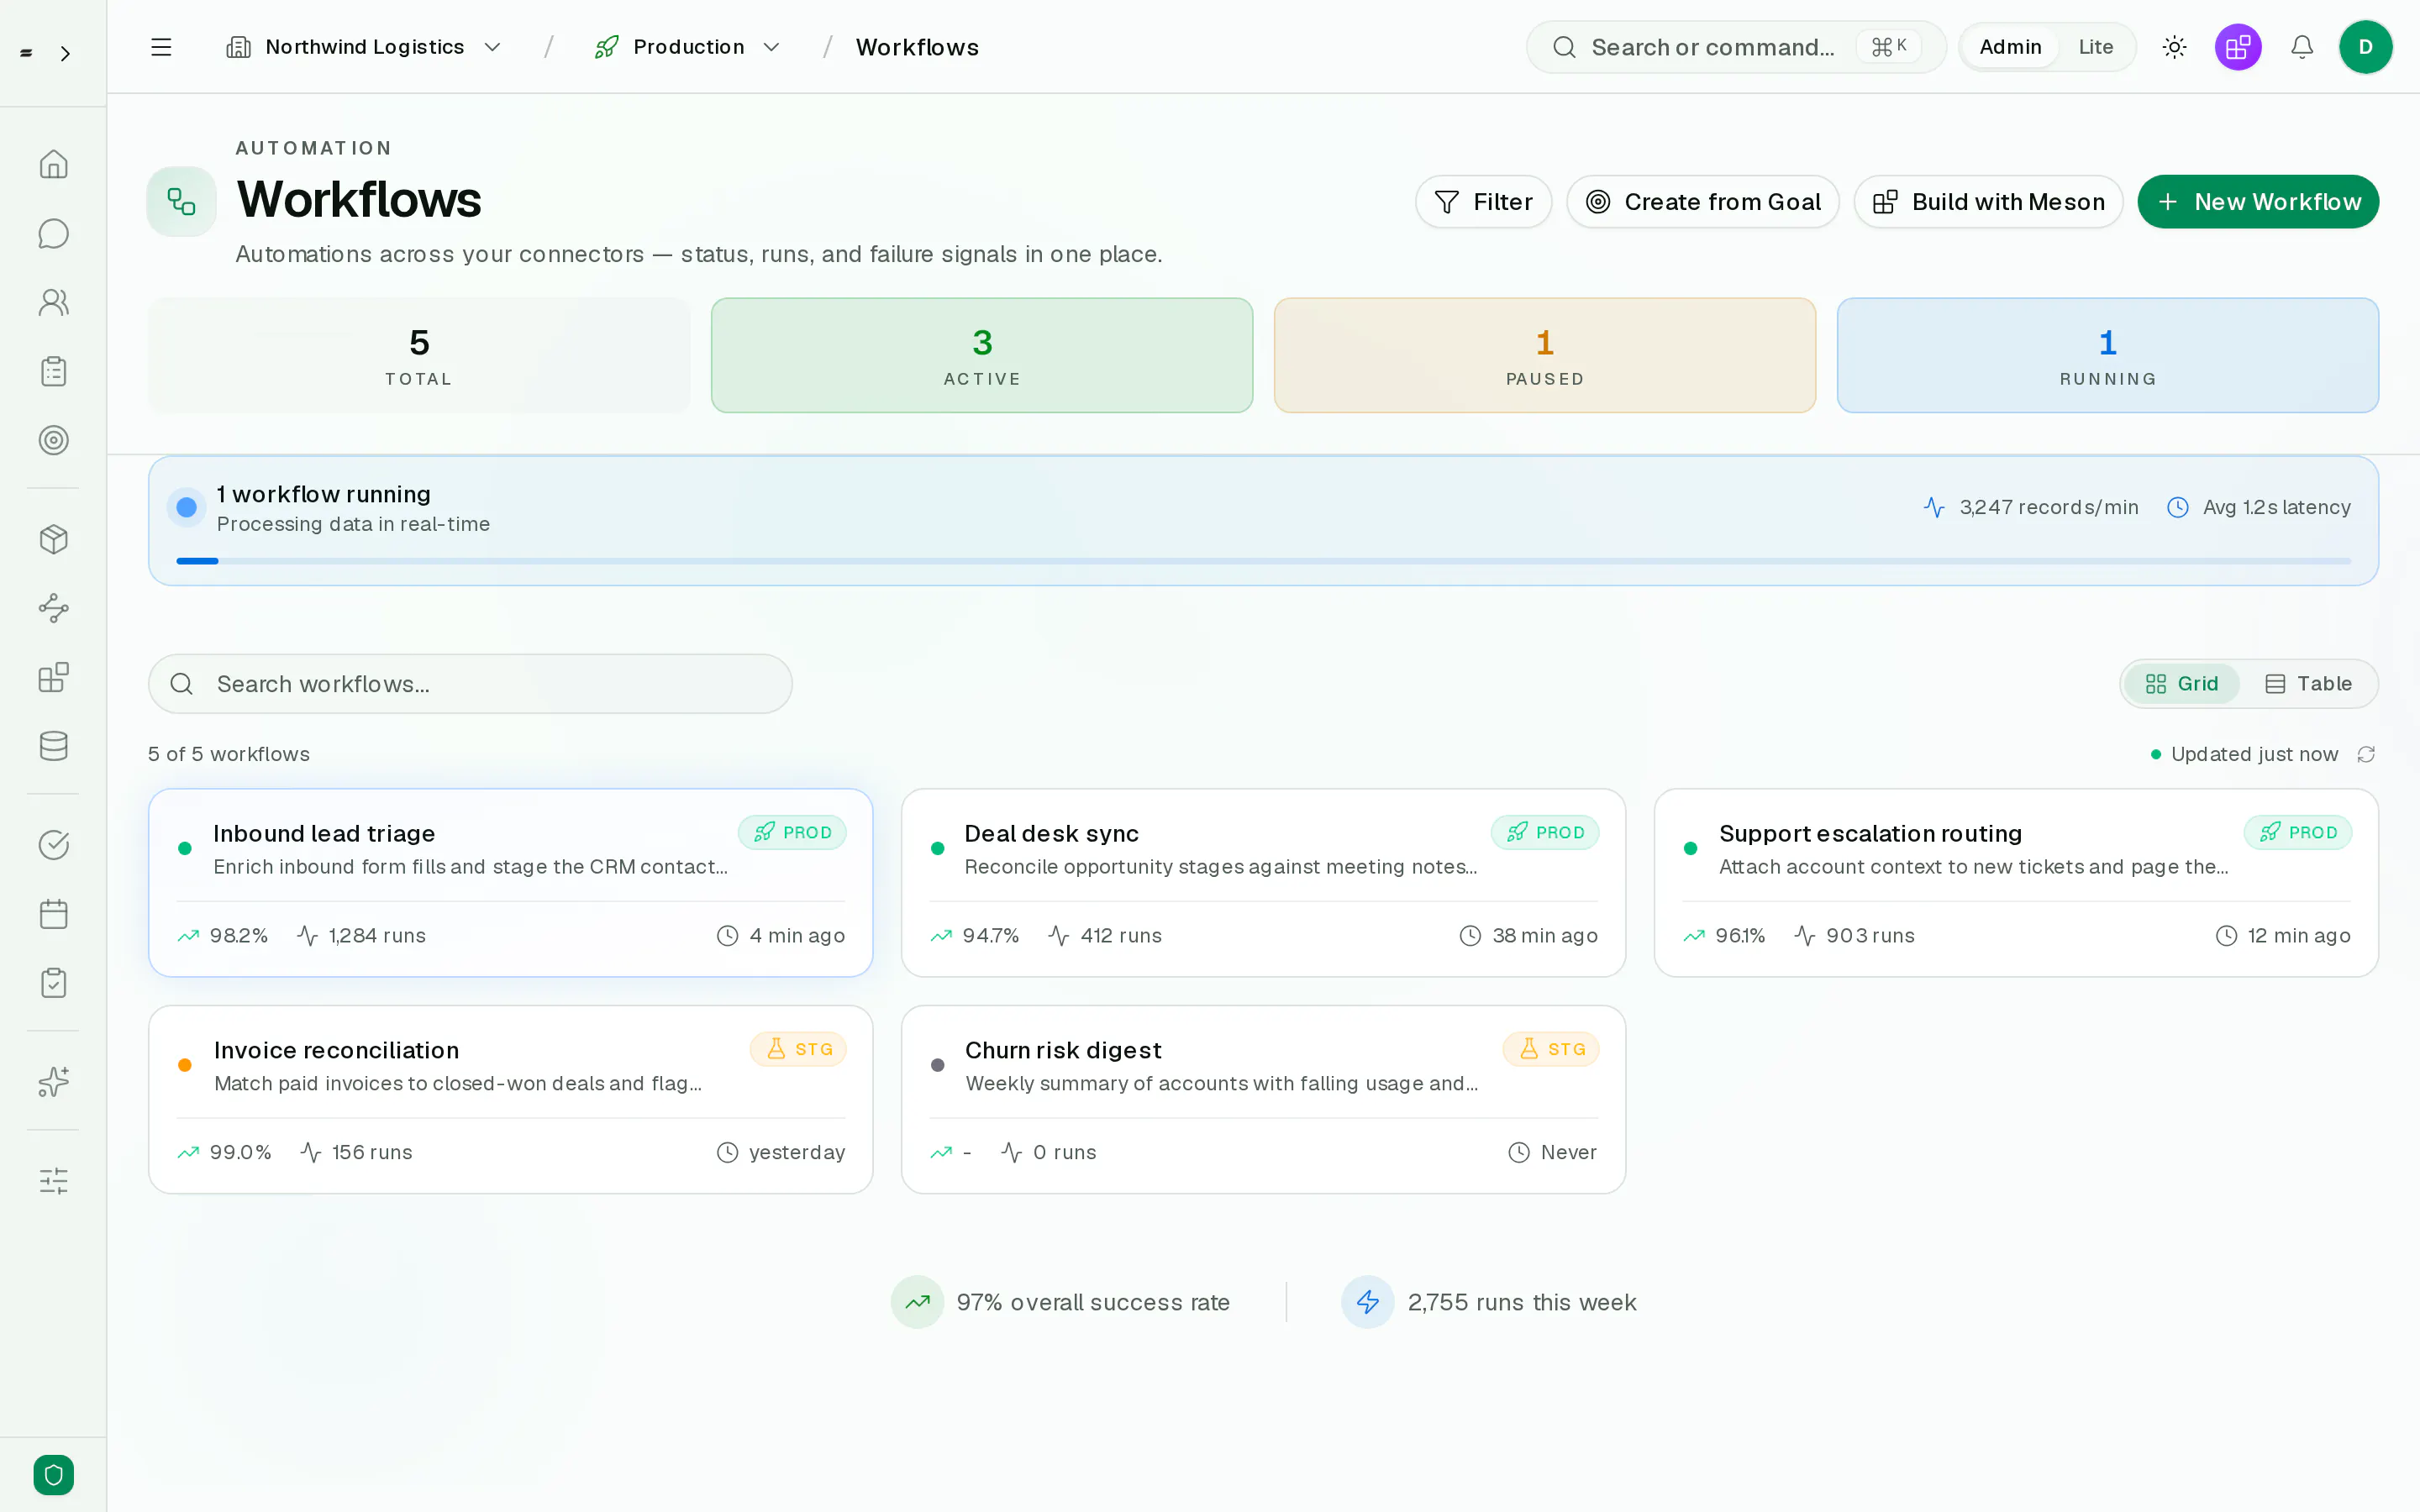Image resolution: width=2420 pixels, height=1512 pixels.
Task: Select the Paused workflows stat card
Action: pos(1545,355)
